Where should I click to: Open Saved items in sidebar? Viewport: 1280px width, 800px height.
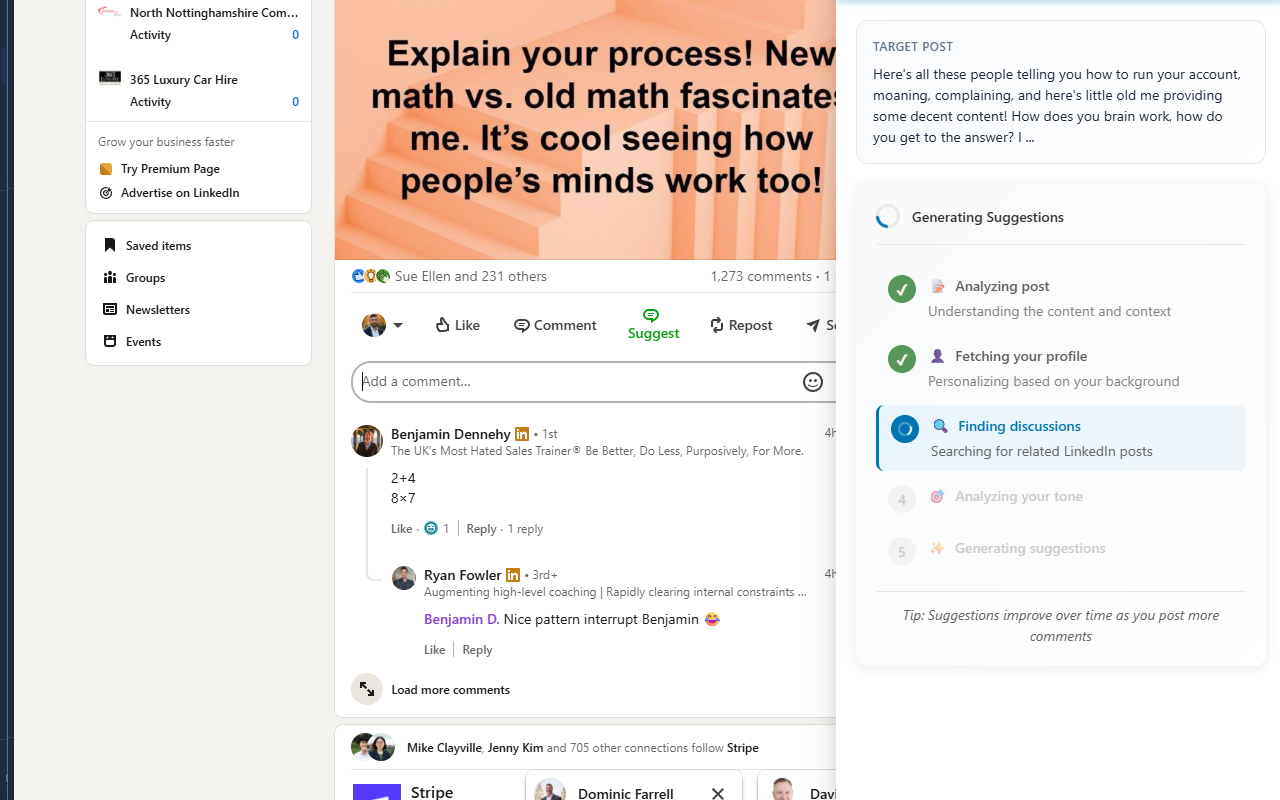[158, 245]
